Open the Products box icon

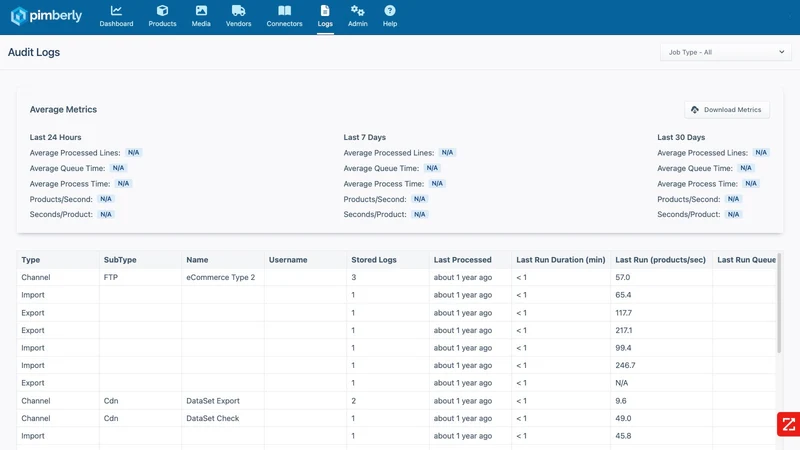[x=162, y=11]
